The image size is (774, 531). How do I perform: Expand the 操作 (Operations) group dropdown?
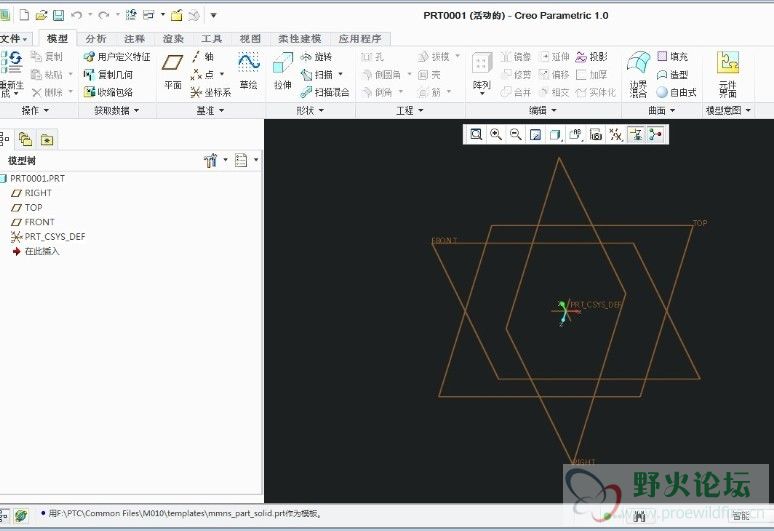pyautogui.click(x=35, y=111)
